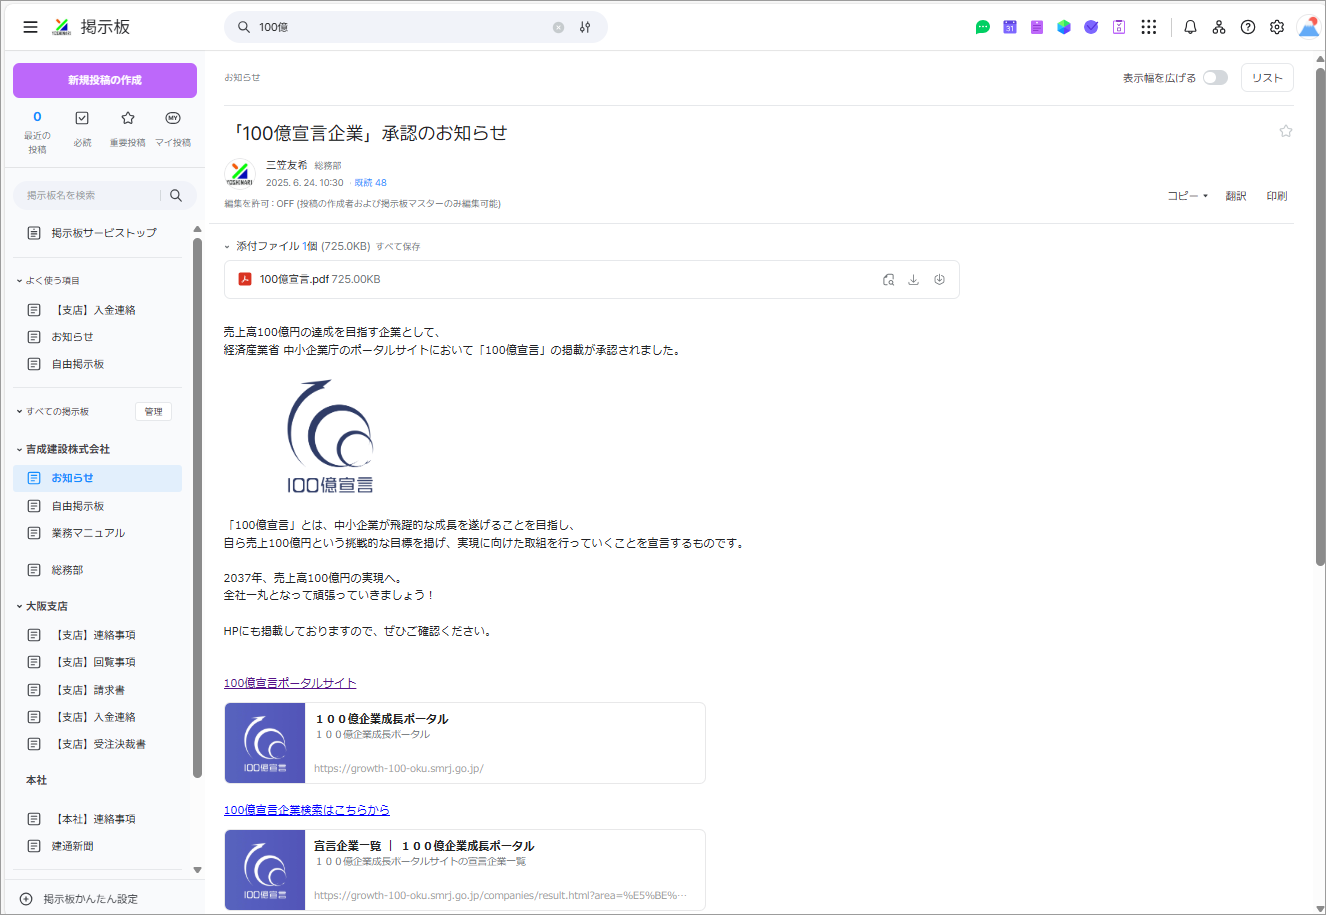This screenshot has width=1326, height=915.
Task: Click the board name search field
Action: tap(90, 195)
